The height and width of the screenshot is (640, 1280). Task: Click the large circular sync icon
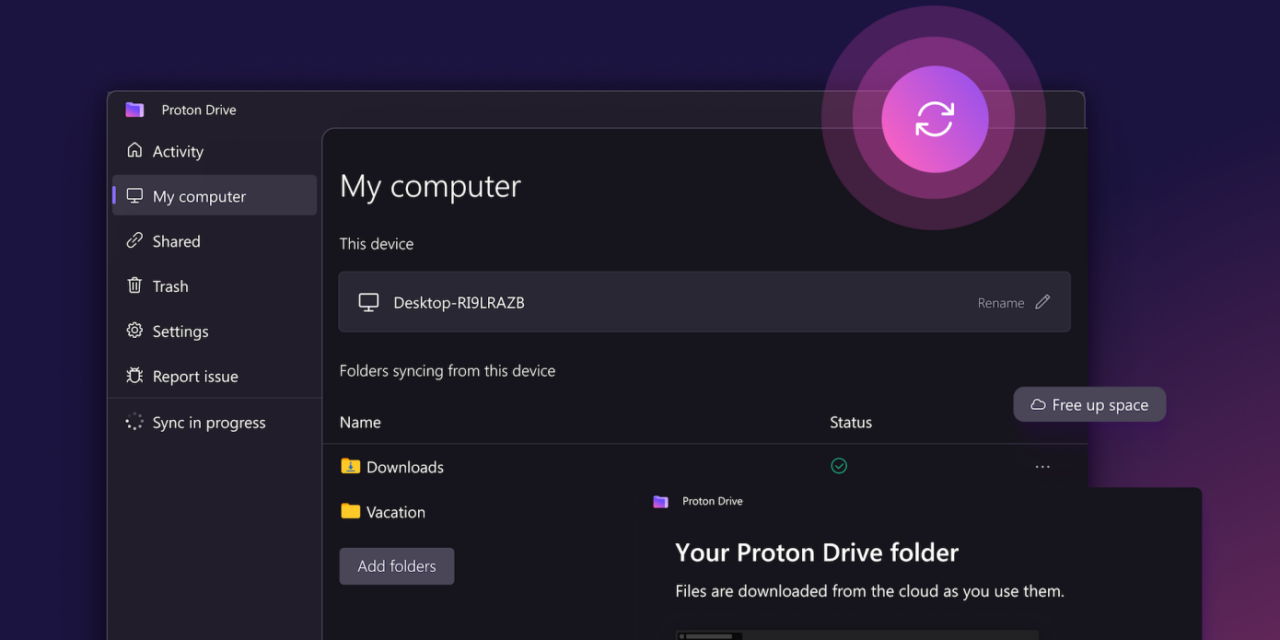click(934, 119)
